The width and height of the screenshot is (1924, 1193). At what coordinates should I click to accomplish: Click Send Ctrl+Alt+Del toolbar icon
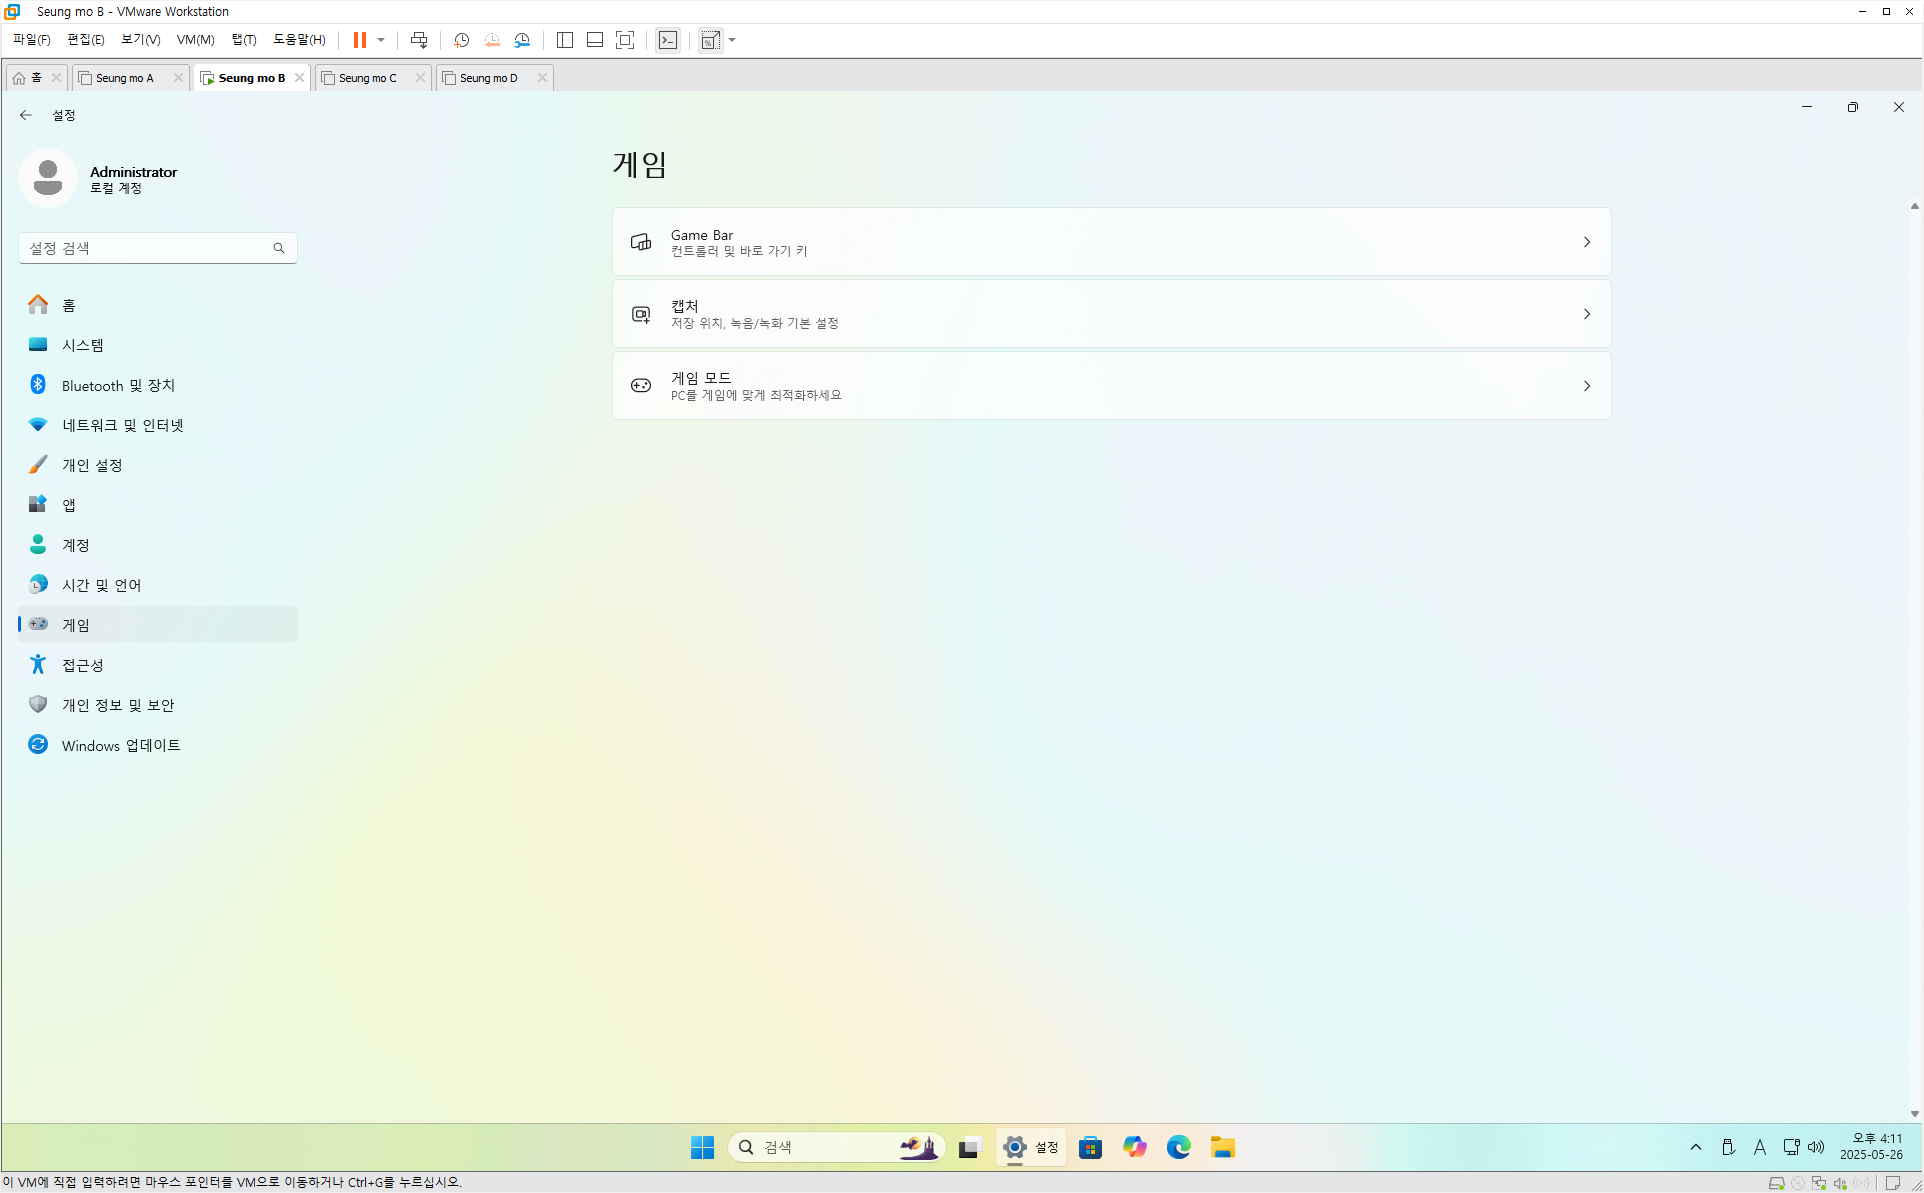point(419,40)
